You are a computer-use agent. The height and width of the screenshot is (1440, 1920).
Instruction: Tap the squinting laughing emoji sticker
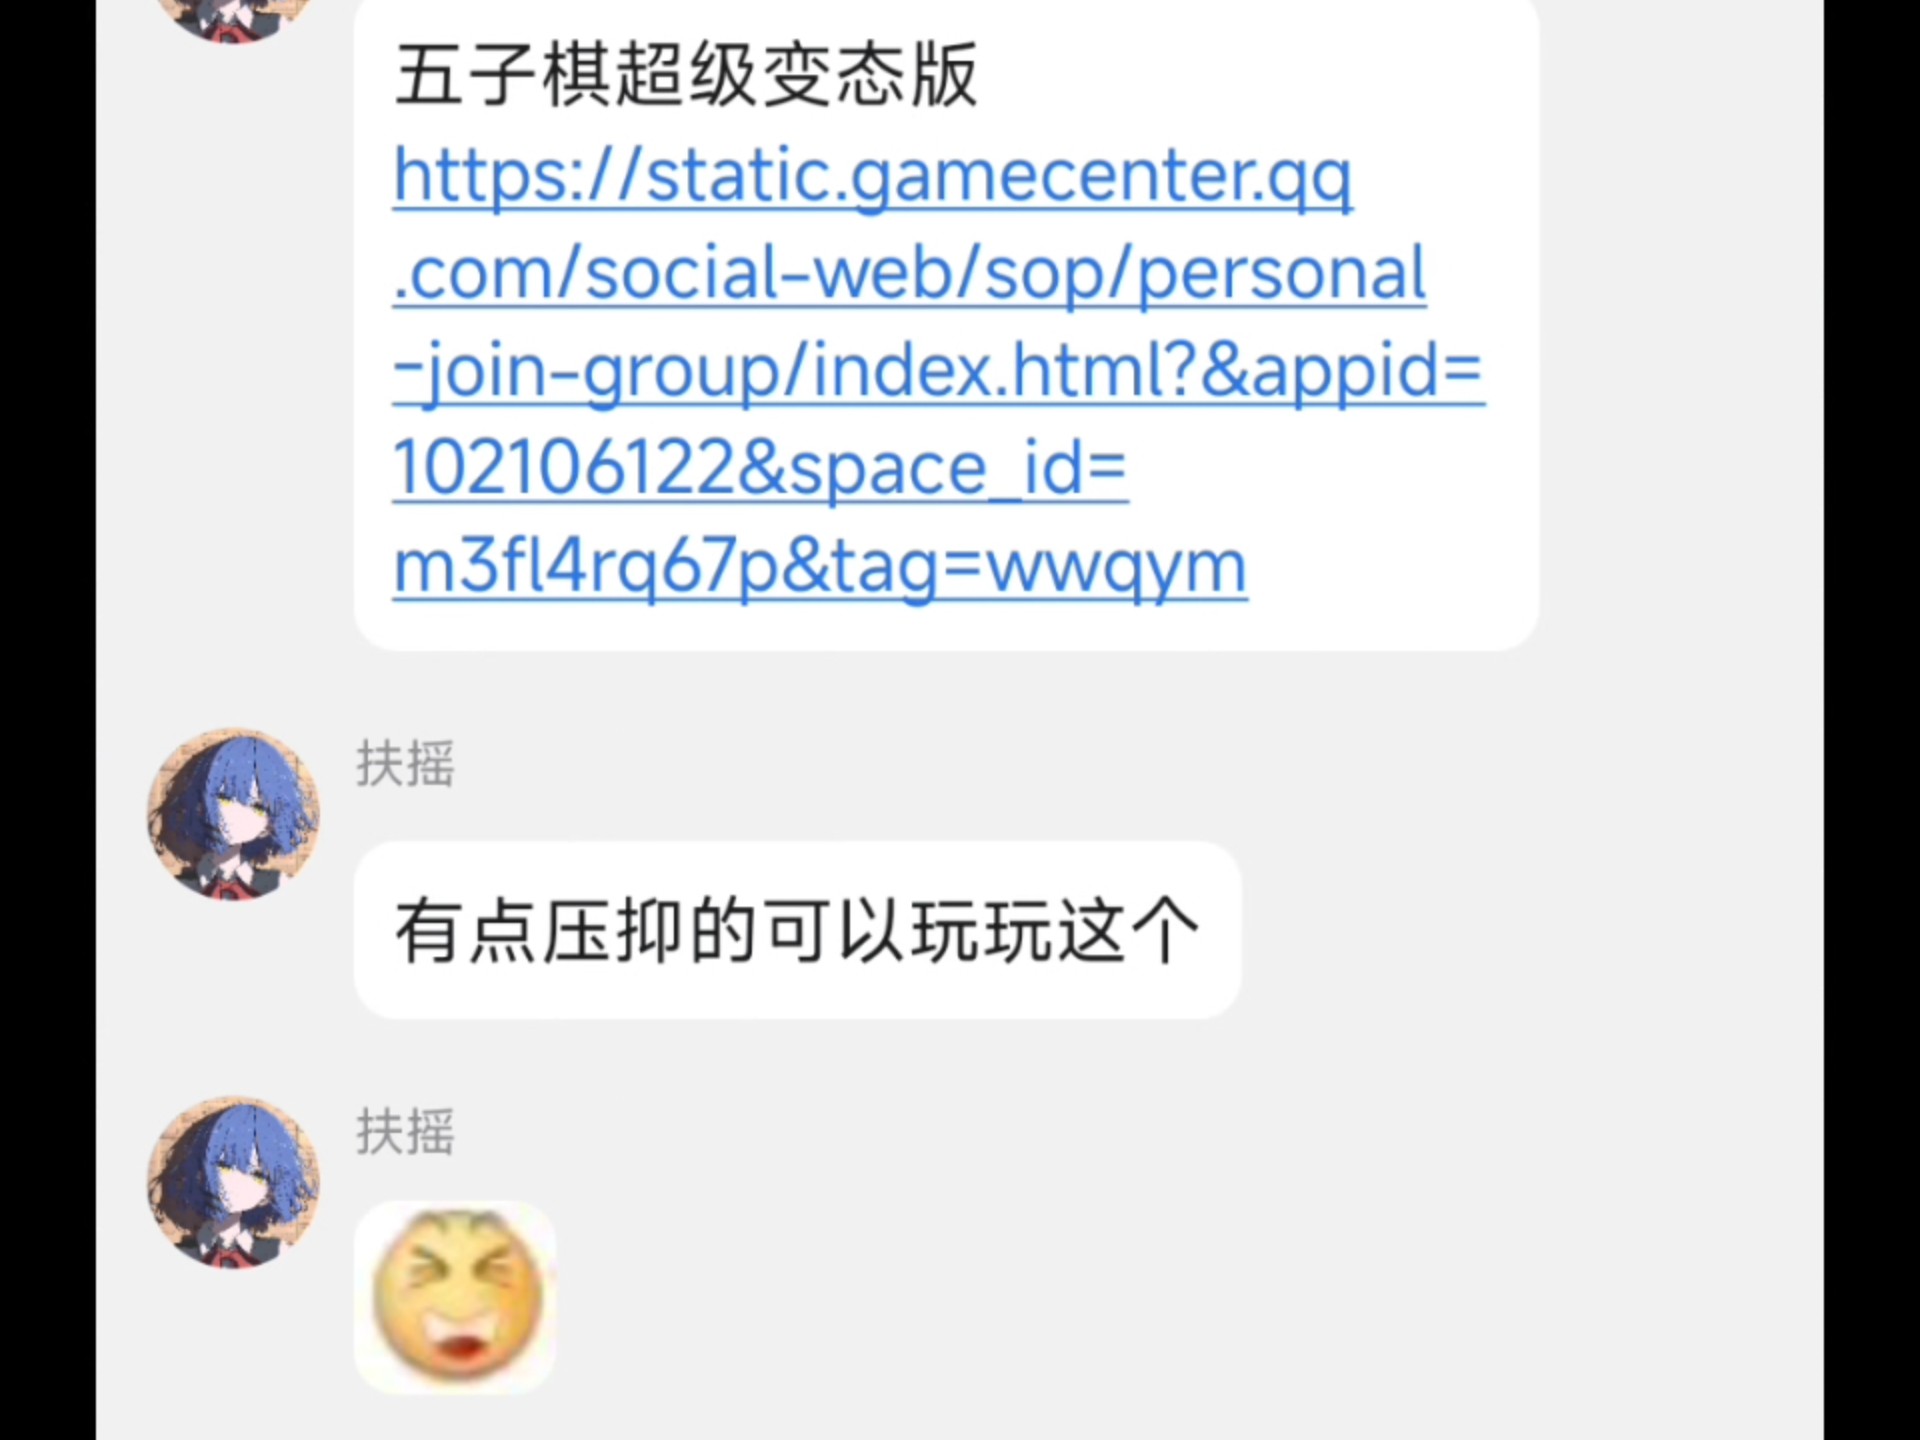[456, 1296]
